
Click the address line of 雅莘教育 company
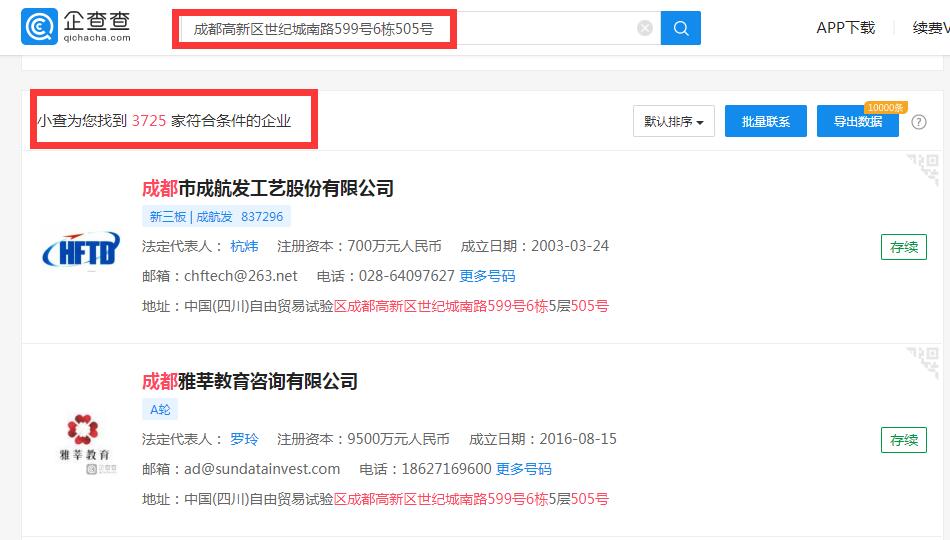coord(375,499)
